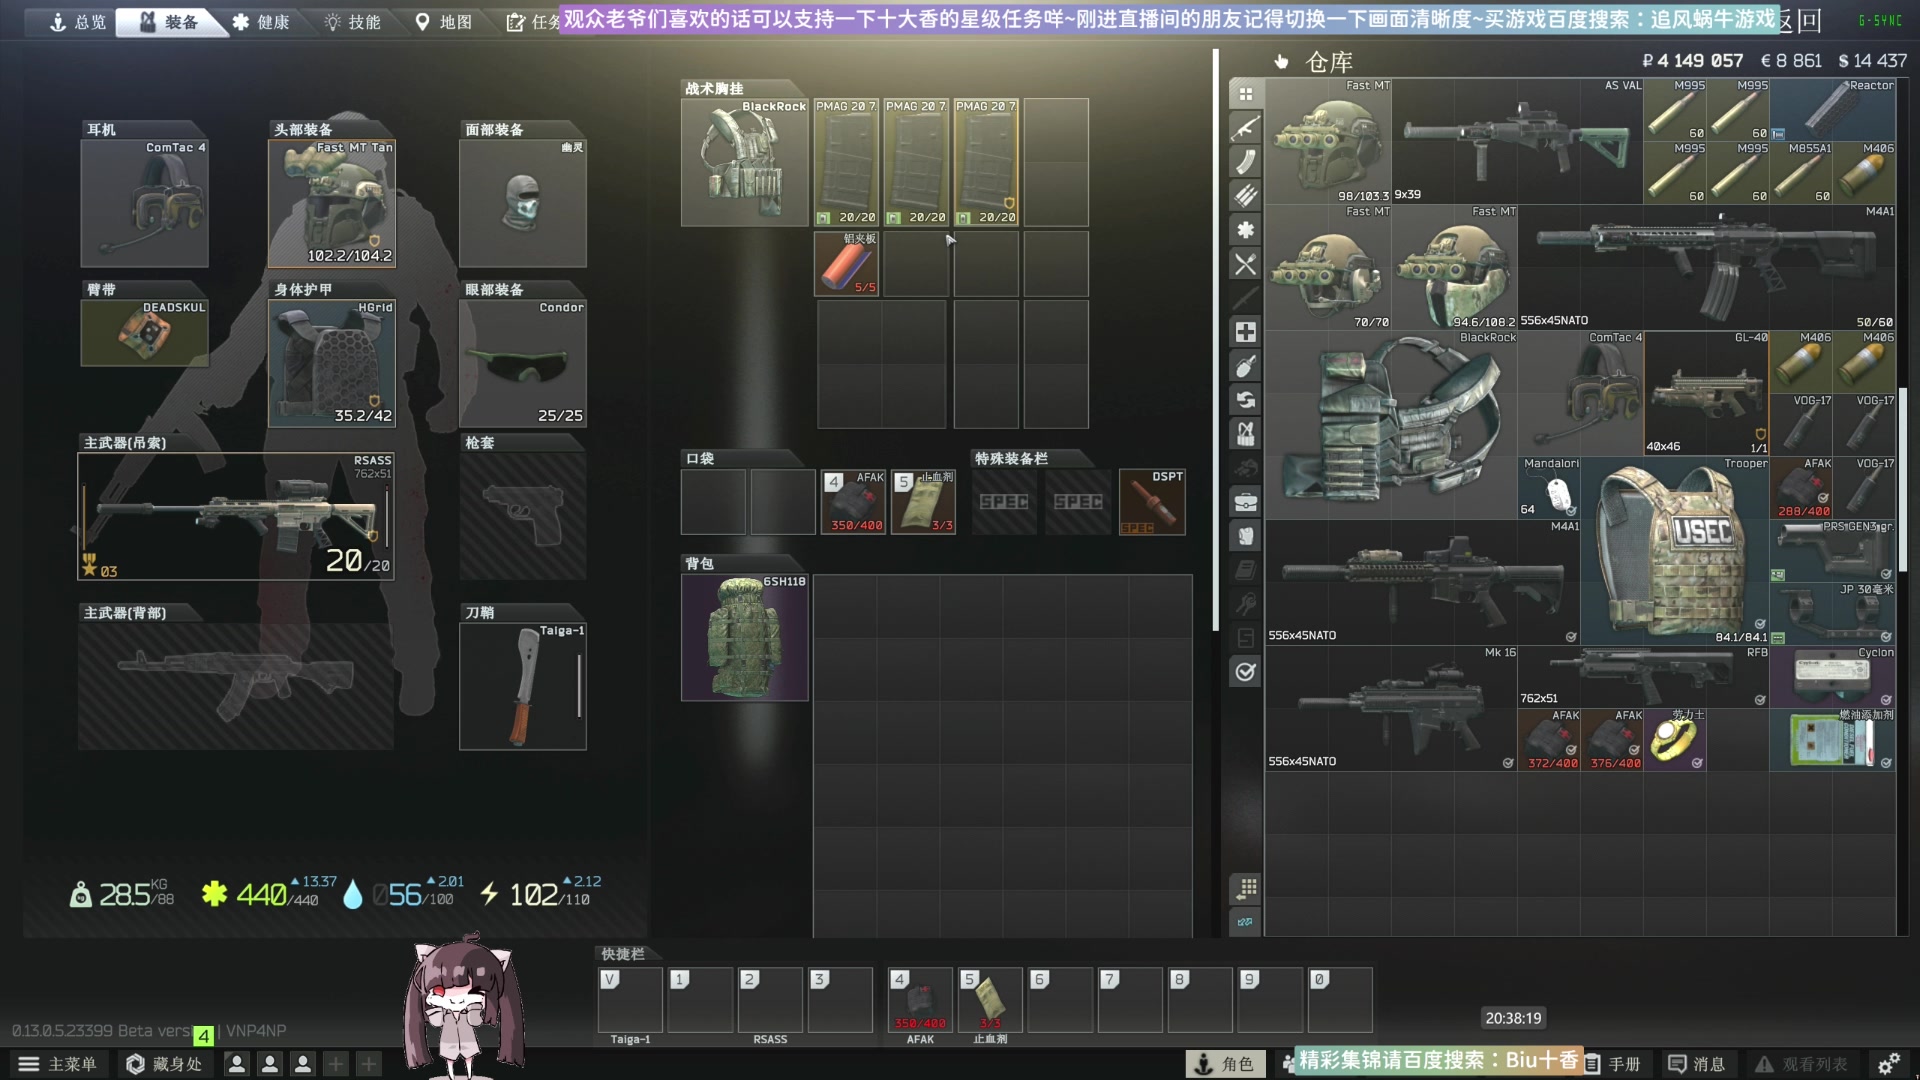The width and height of the screenshot is (1920, 1080).
Task: Click the 6SH118 backpack slot
Action: [744, 637]
